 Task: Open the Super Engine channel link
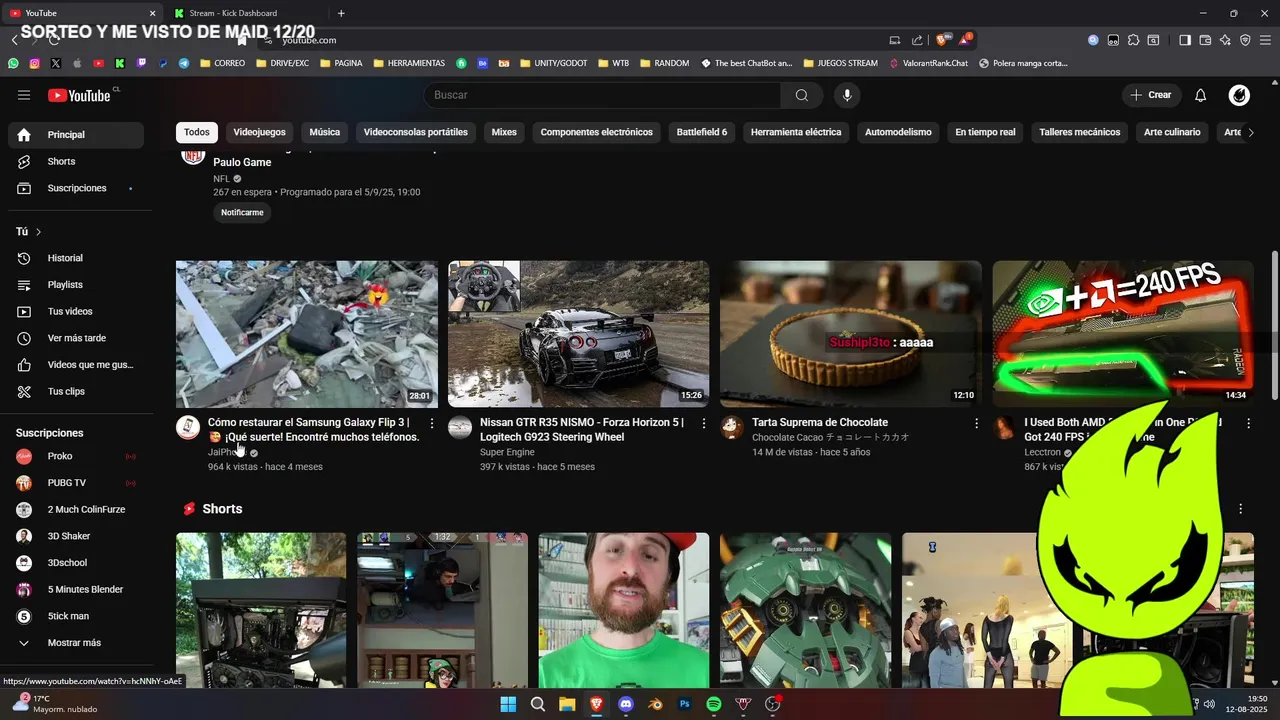[x=507, y=452]
